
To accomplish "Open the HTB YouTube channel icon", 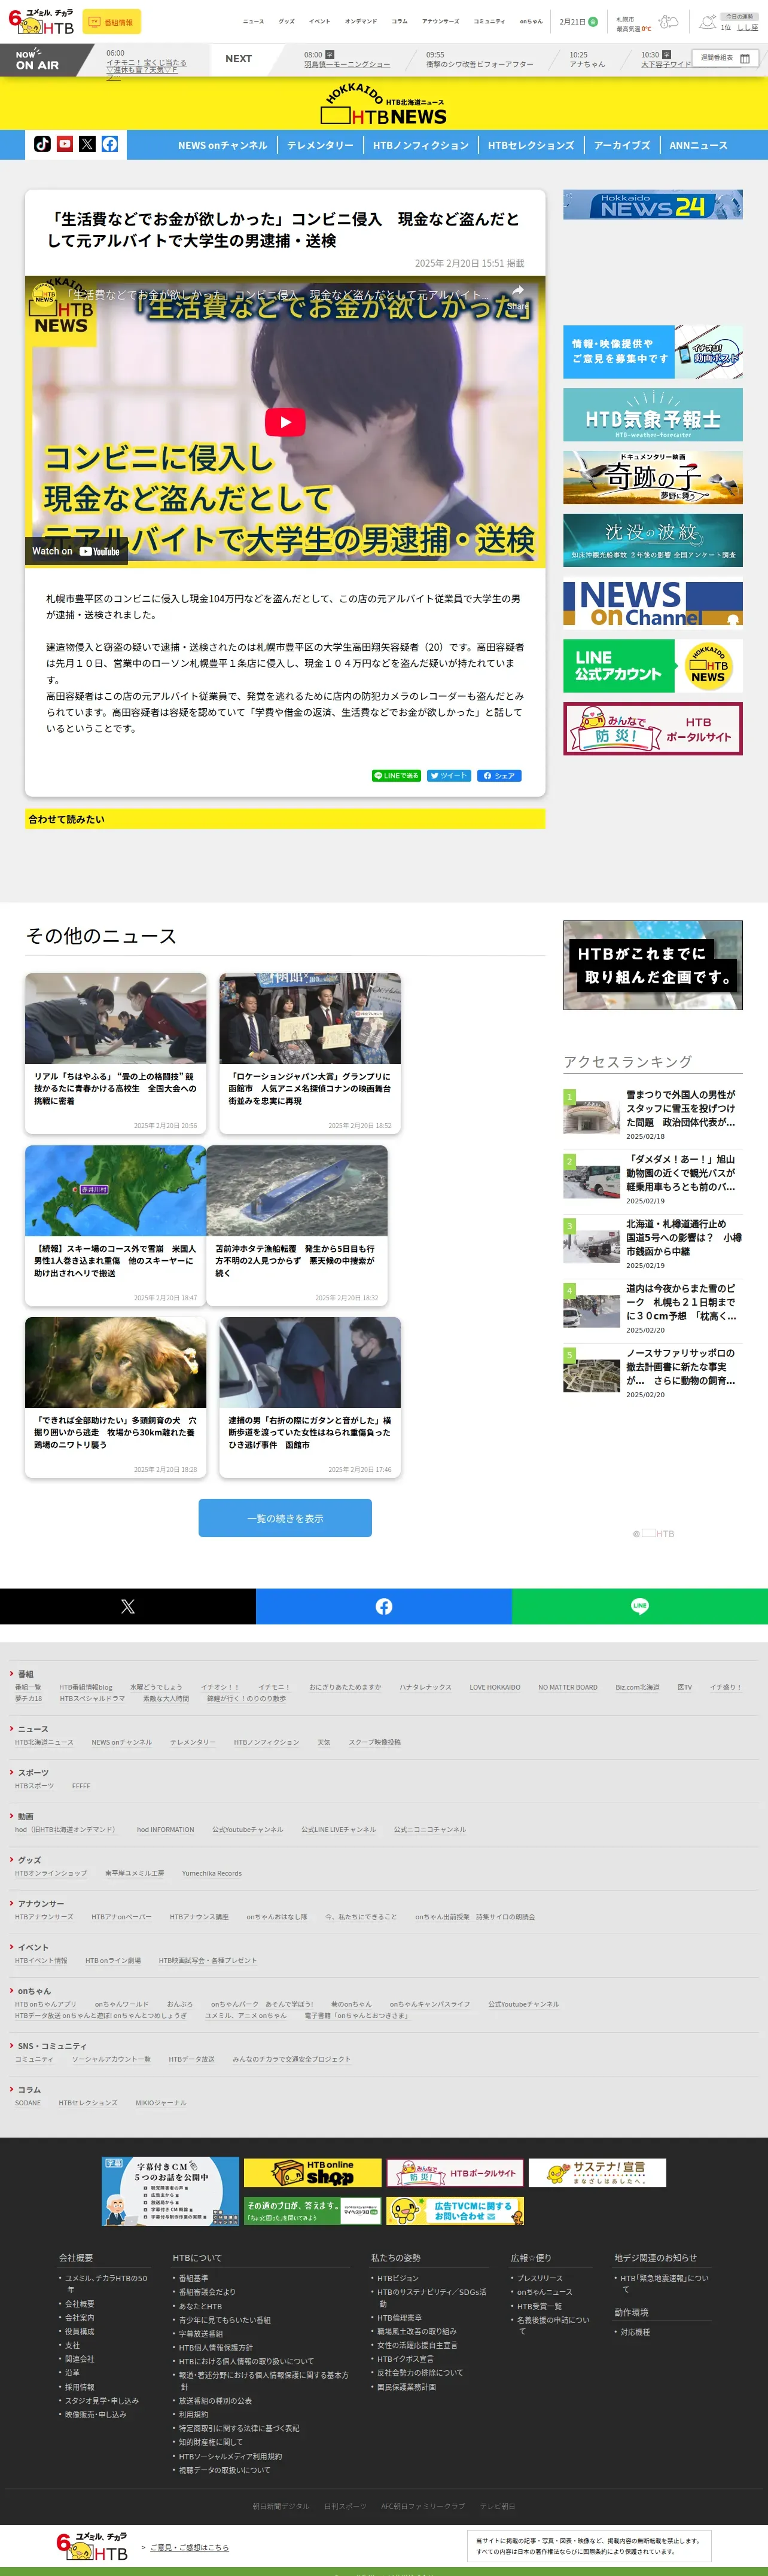I will (65, 144).
